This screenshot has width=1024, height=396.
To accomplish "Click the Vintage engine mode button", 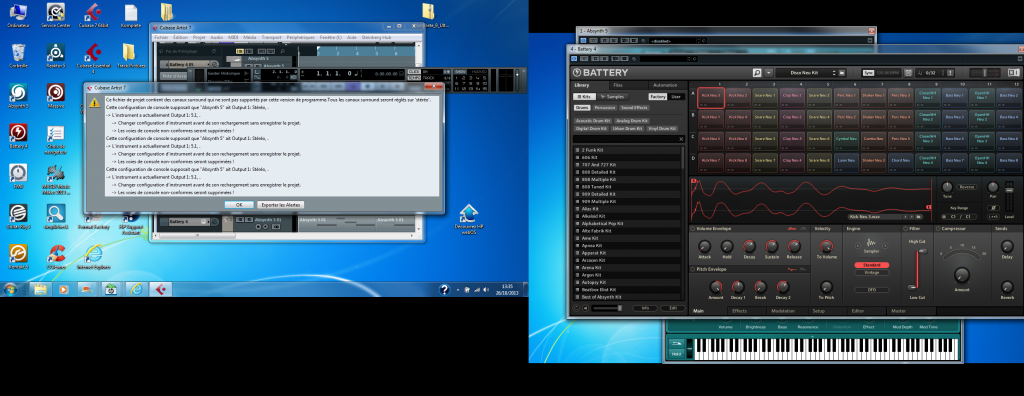I will point(872,273).
